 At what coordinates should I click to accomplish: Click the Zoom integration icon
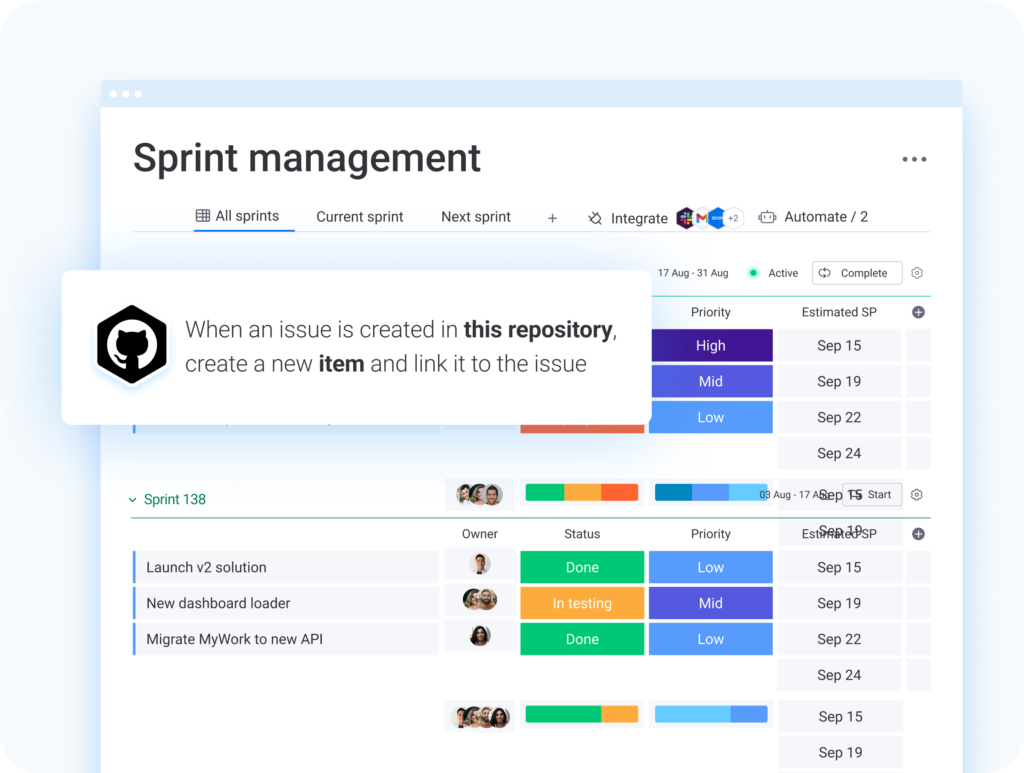pyautogui.click(x=717, y=218)
